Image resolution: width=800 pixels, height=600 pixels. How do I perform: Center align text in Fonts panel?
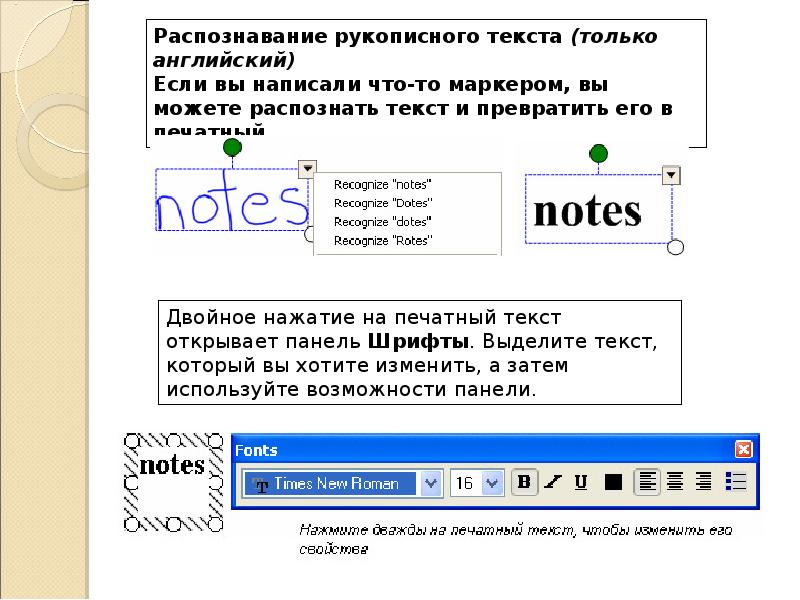(675, 483)
